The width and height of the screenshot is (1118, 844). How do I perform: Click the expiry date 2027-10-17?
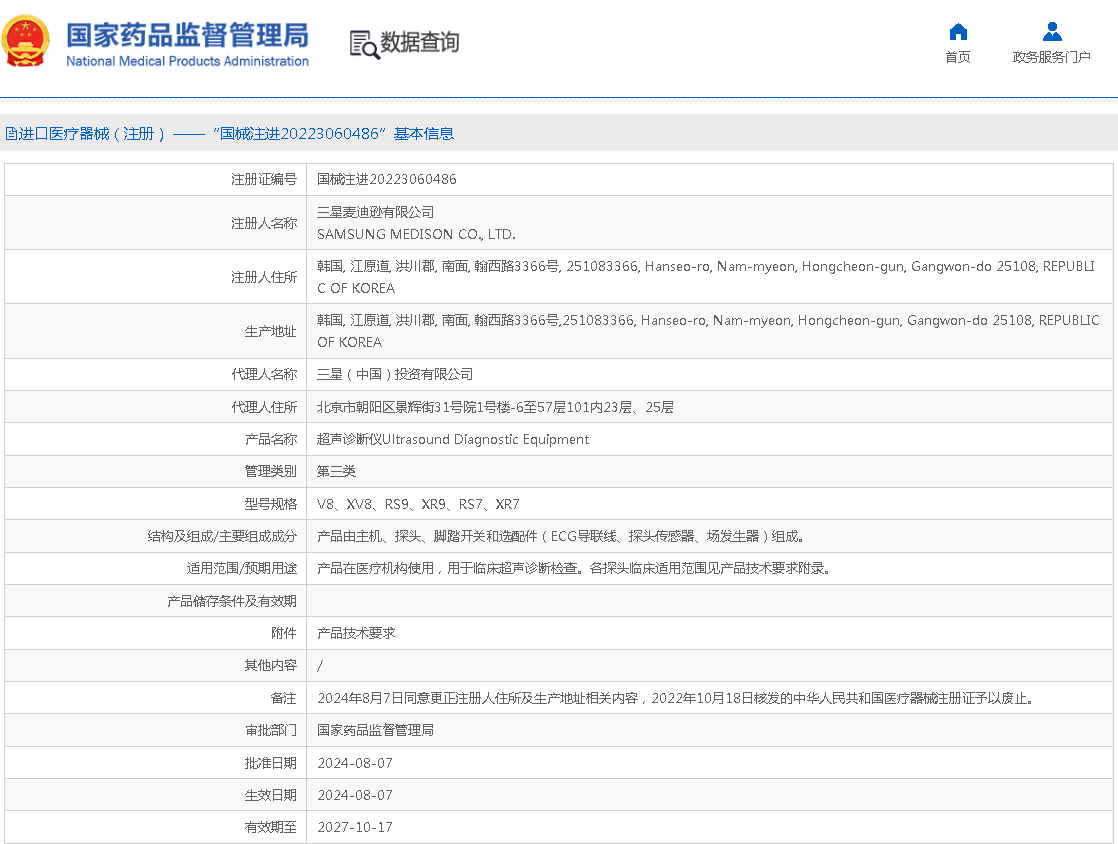pos(355,827)
